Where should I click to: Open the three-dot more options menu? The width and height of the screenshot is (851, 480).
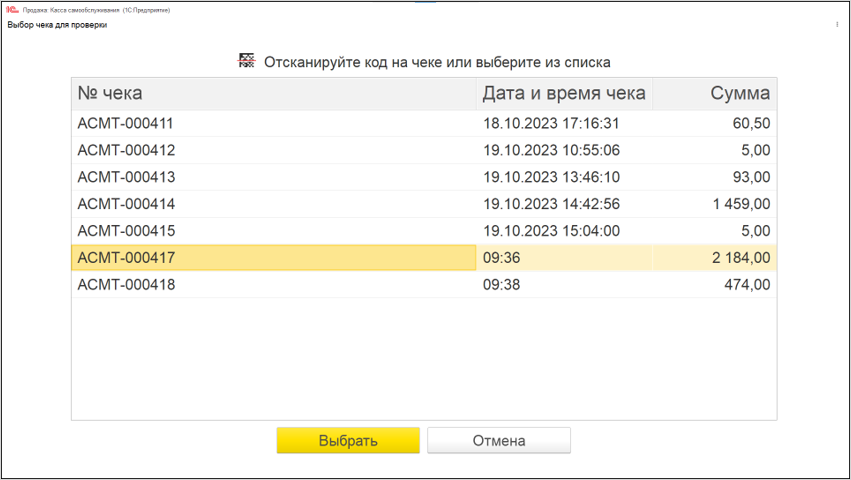coord(837,24)
